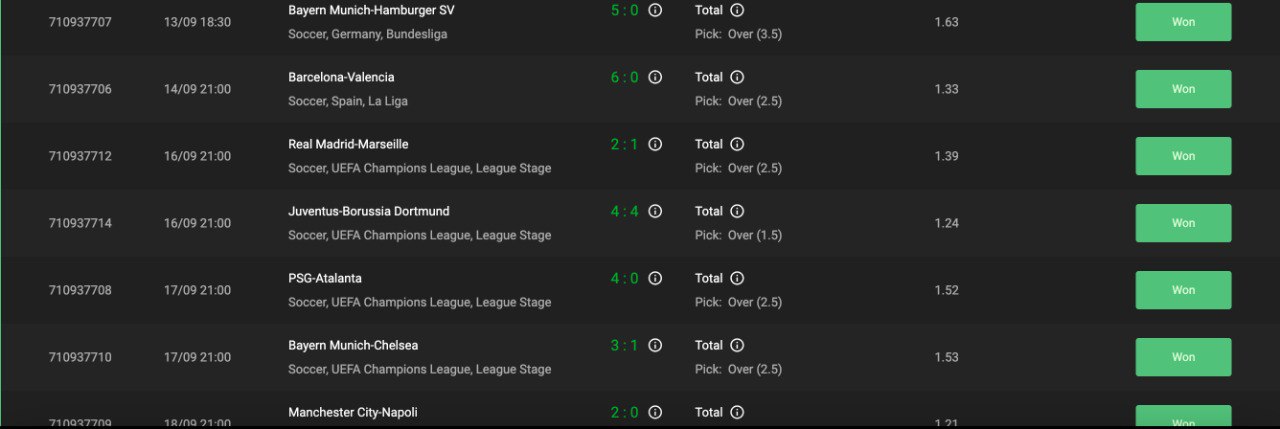The width and height of the screenshot is (1280, 429).
Task: Open Total info icon in Real Madrid-Marseille row
Action: point(737,144)
